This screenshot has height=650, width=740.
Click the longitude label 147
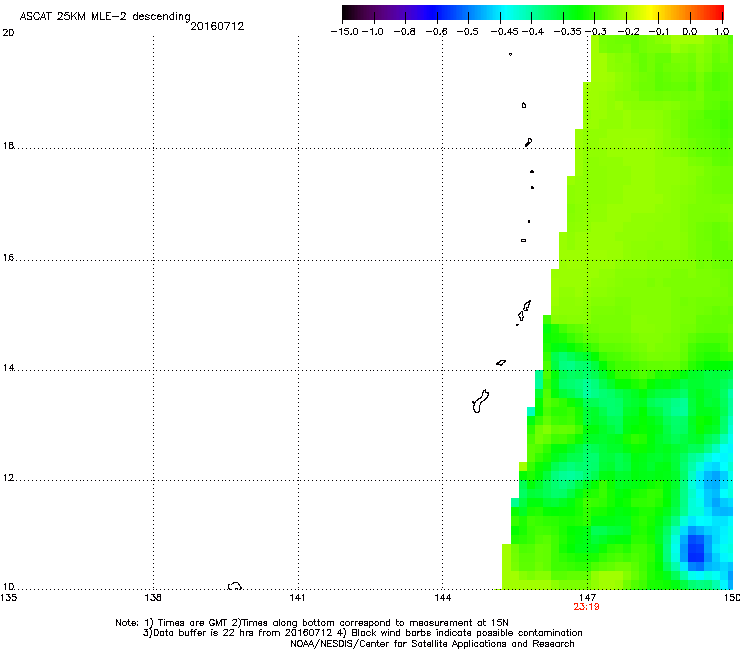pos(587,597)
